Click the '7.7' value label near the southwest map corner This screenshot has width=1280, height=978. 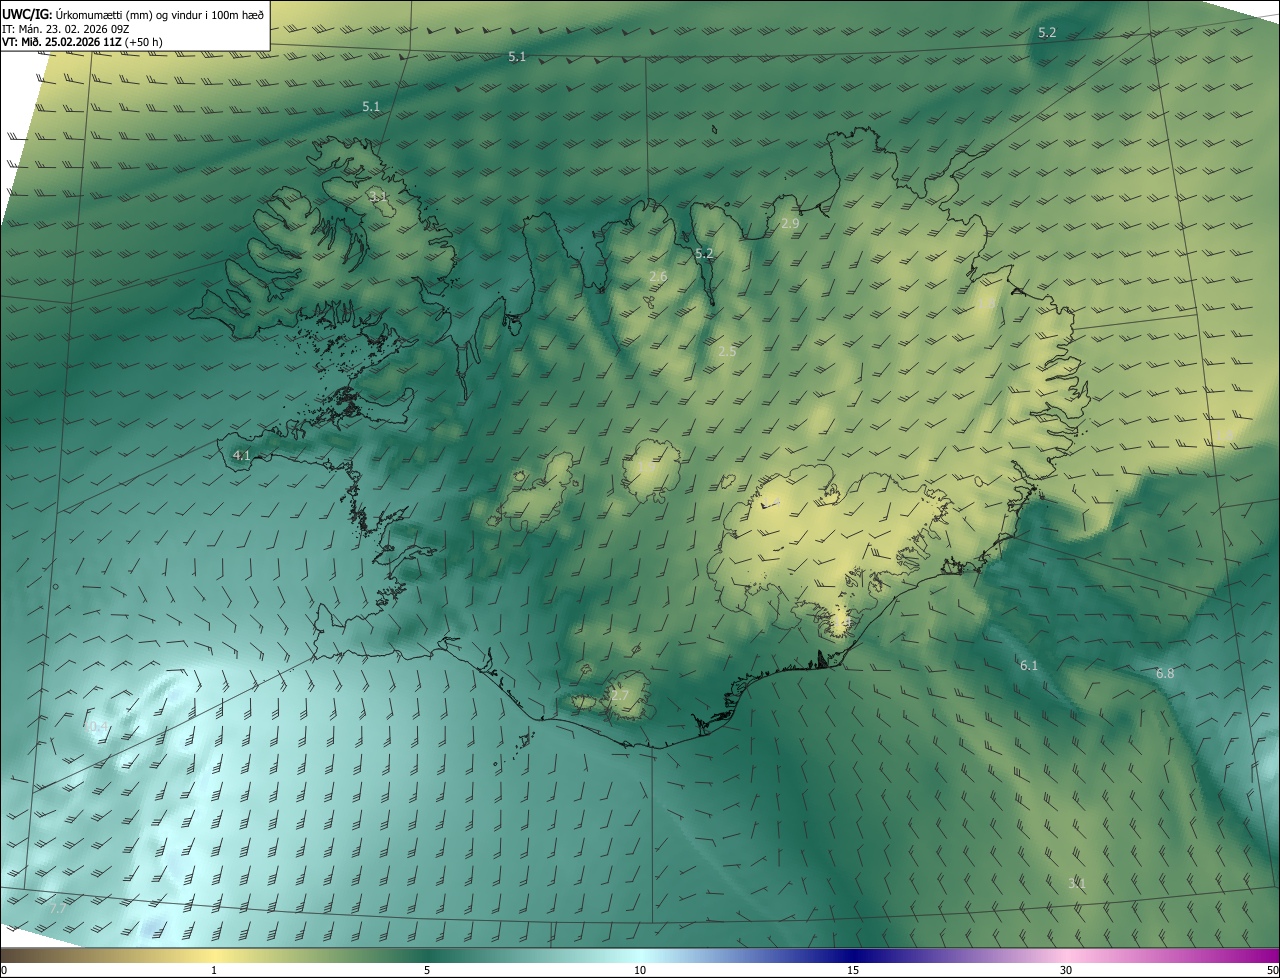tap(57, 908)
